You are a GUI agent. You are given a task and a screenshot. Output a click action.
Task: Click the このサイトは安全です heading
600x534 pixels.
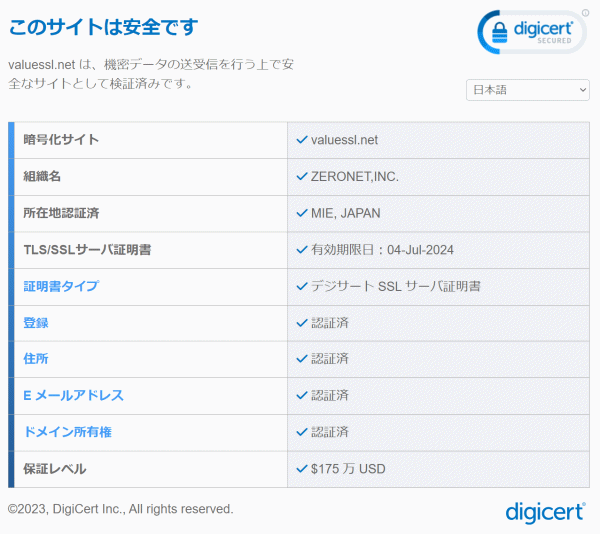point(103,27)
